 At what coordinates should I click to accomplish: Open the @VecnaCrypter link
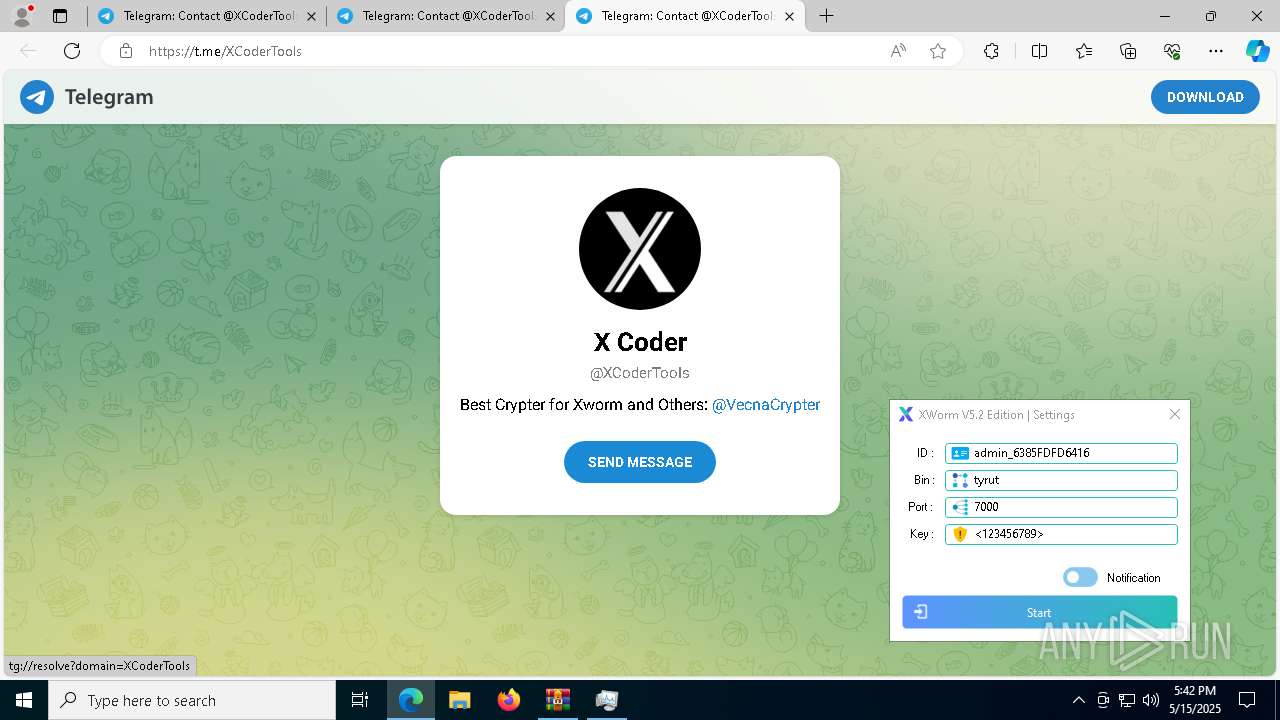point(766,405)
